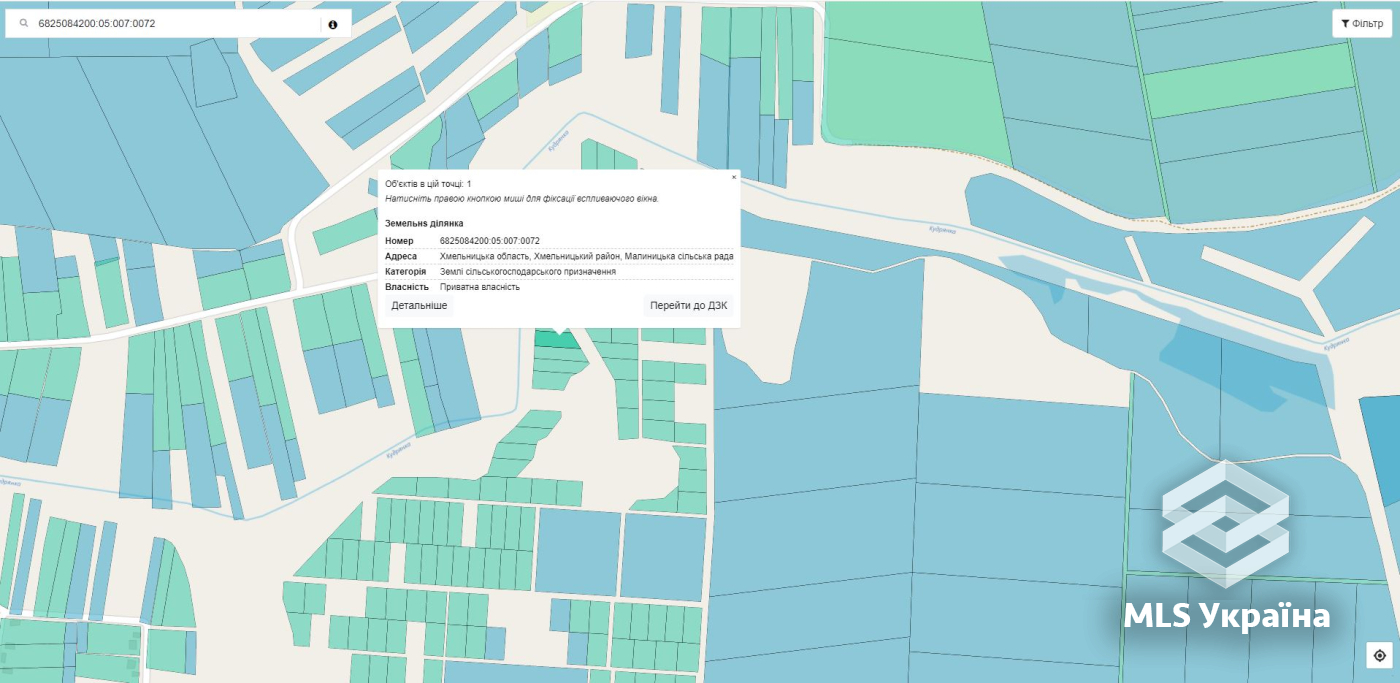Screen dimensions: 1400x683
Task: Focus the cadastral number search field
Action: tap(176, 24)
